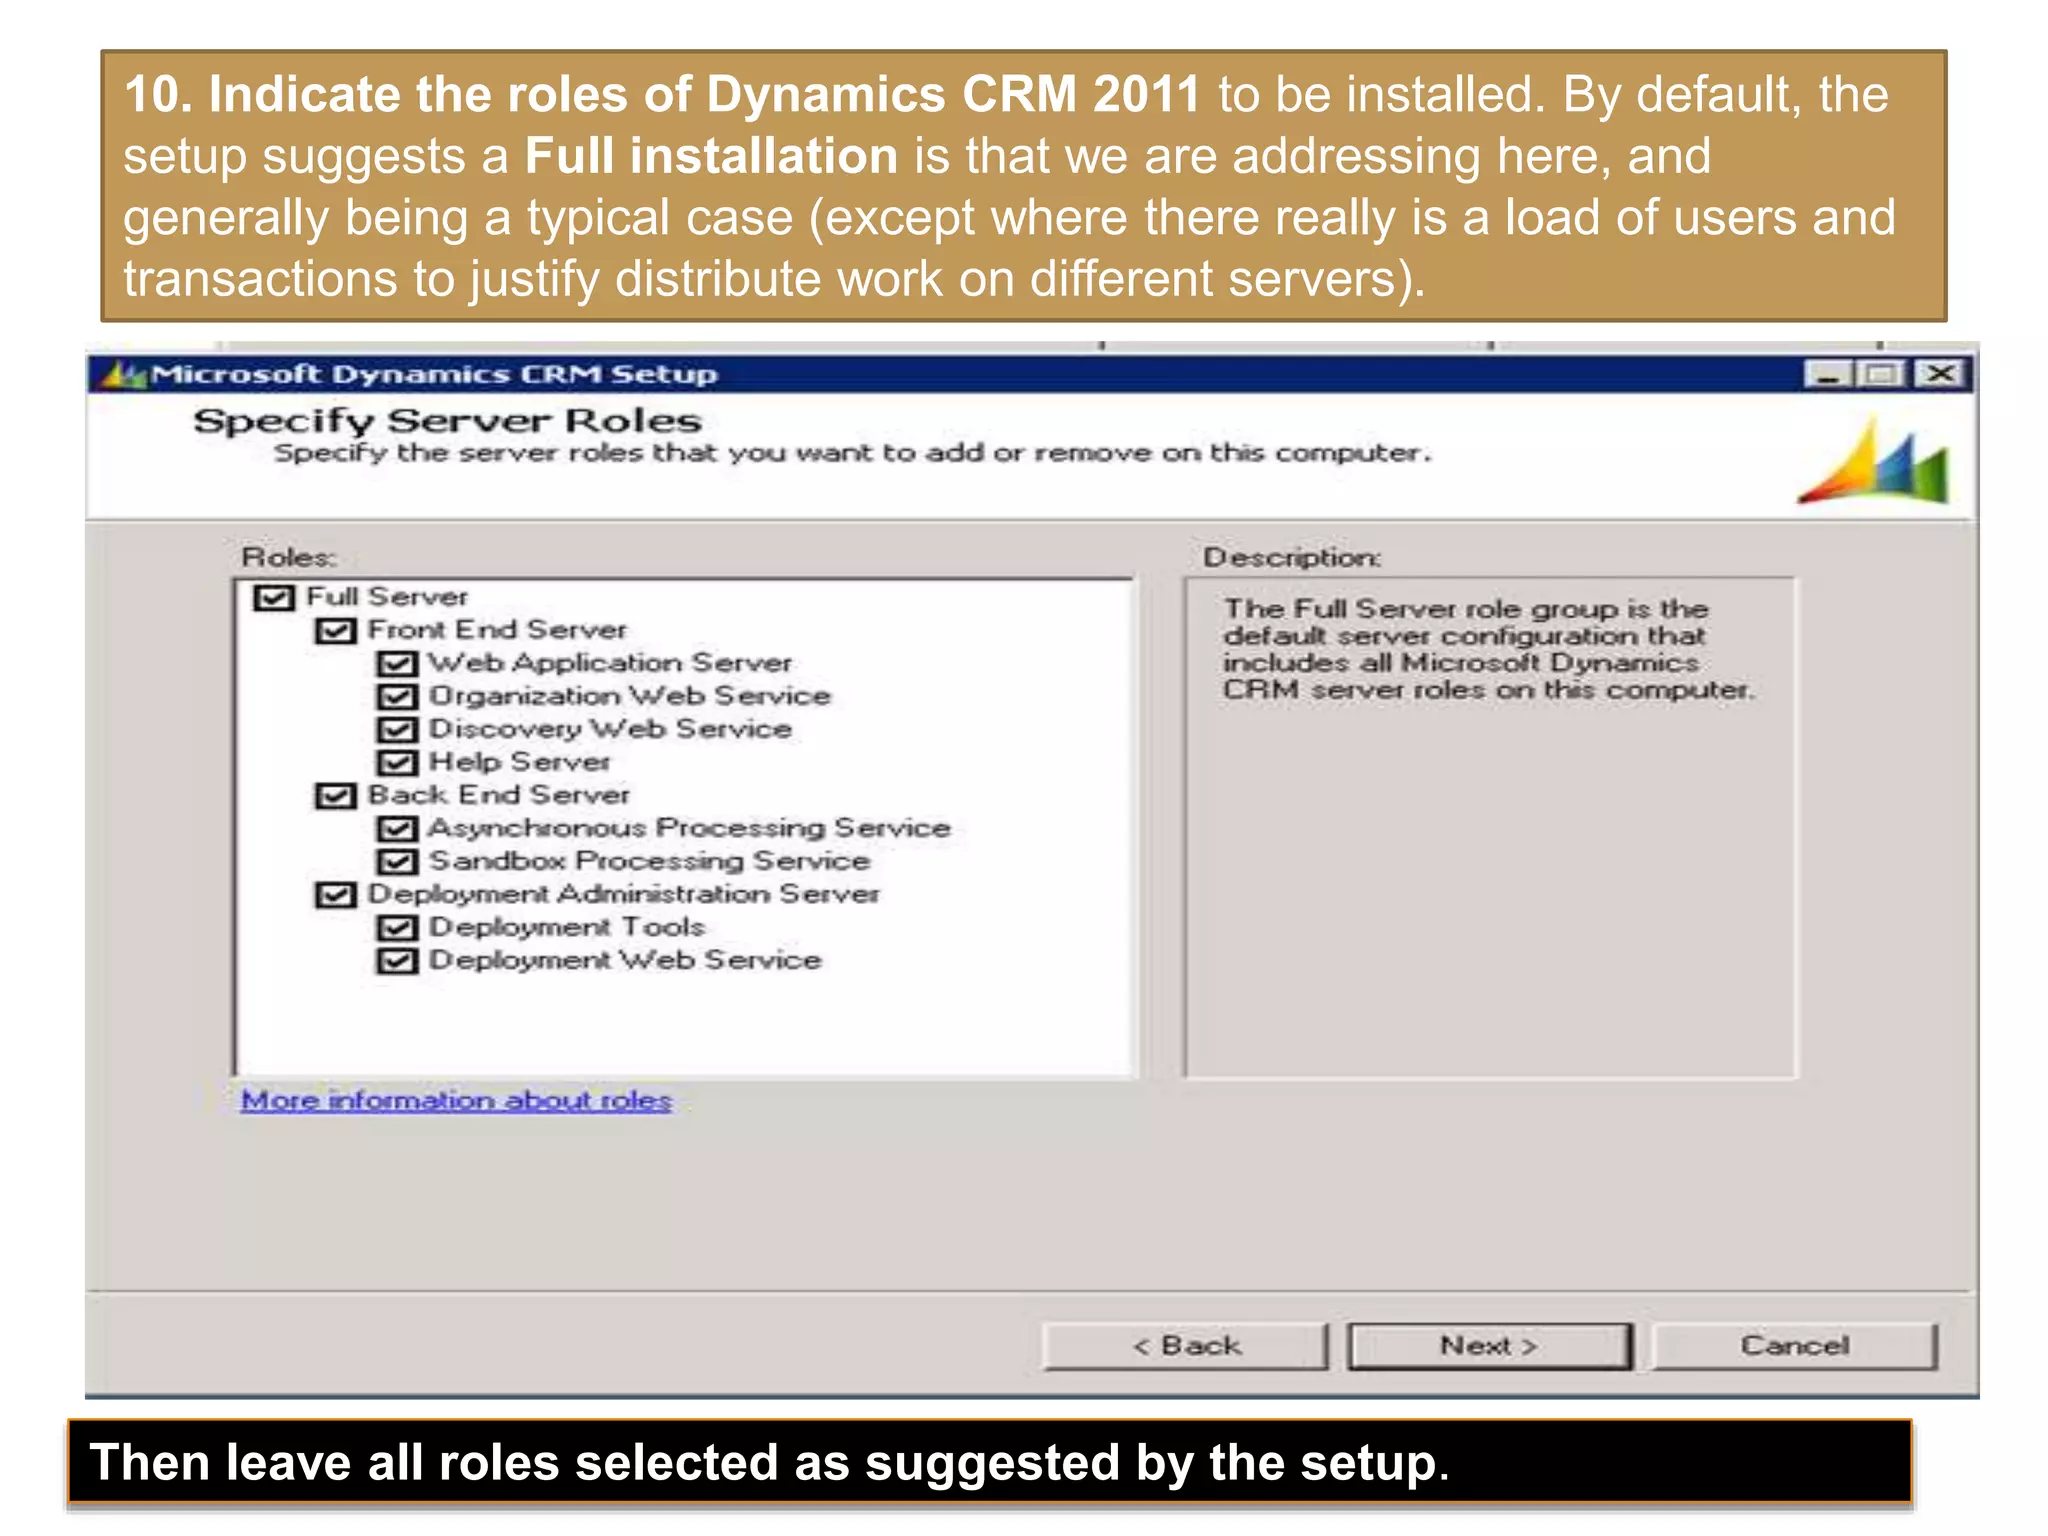Minimize the CRM Setup window
The width and height of the screenshot is (2048, 1536).
pyautogui.click(x=1829, y=375)
